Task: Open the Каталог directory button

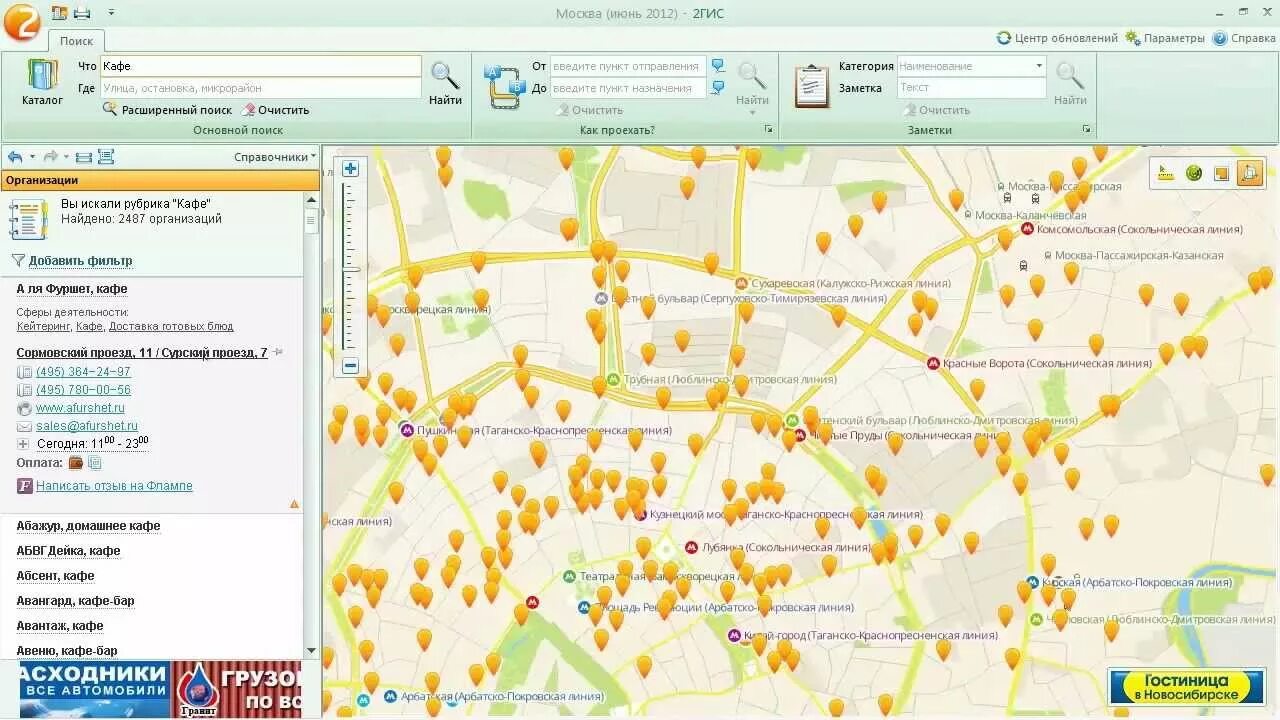Action: pos(42,83)
